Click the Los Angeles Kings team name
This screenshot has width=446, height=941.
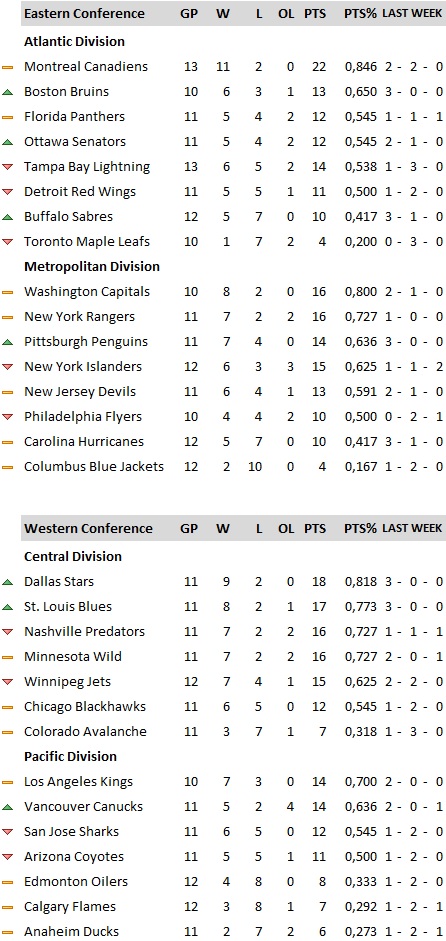tap(78, 781)
